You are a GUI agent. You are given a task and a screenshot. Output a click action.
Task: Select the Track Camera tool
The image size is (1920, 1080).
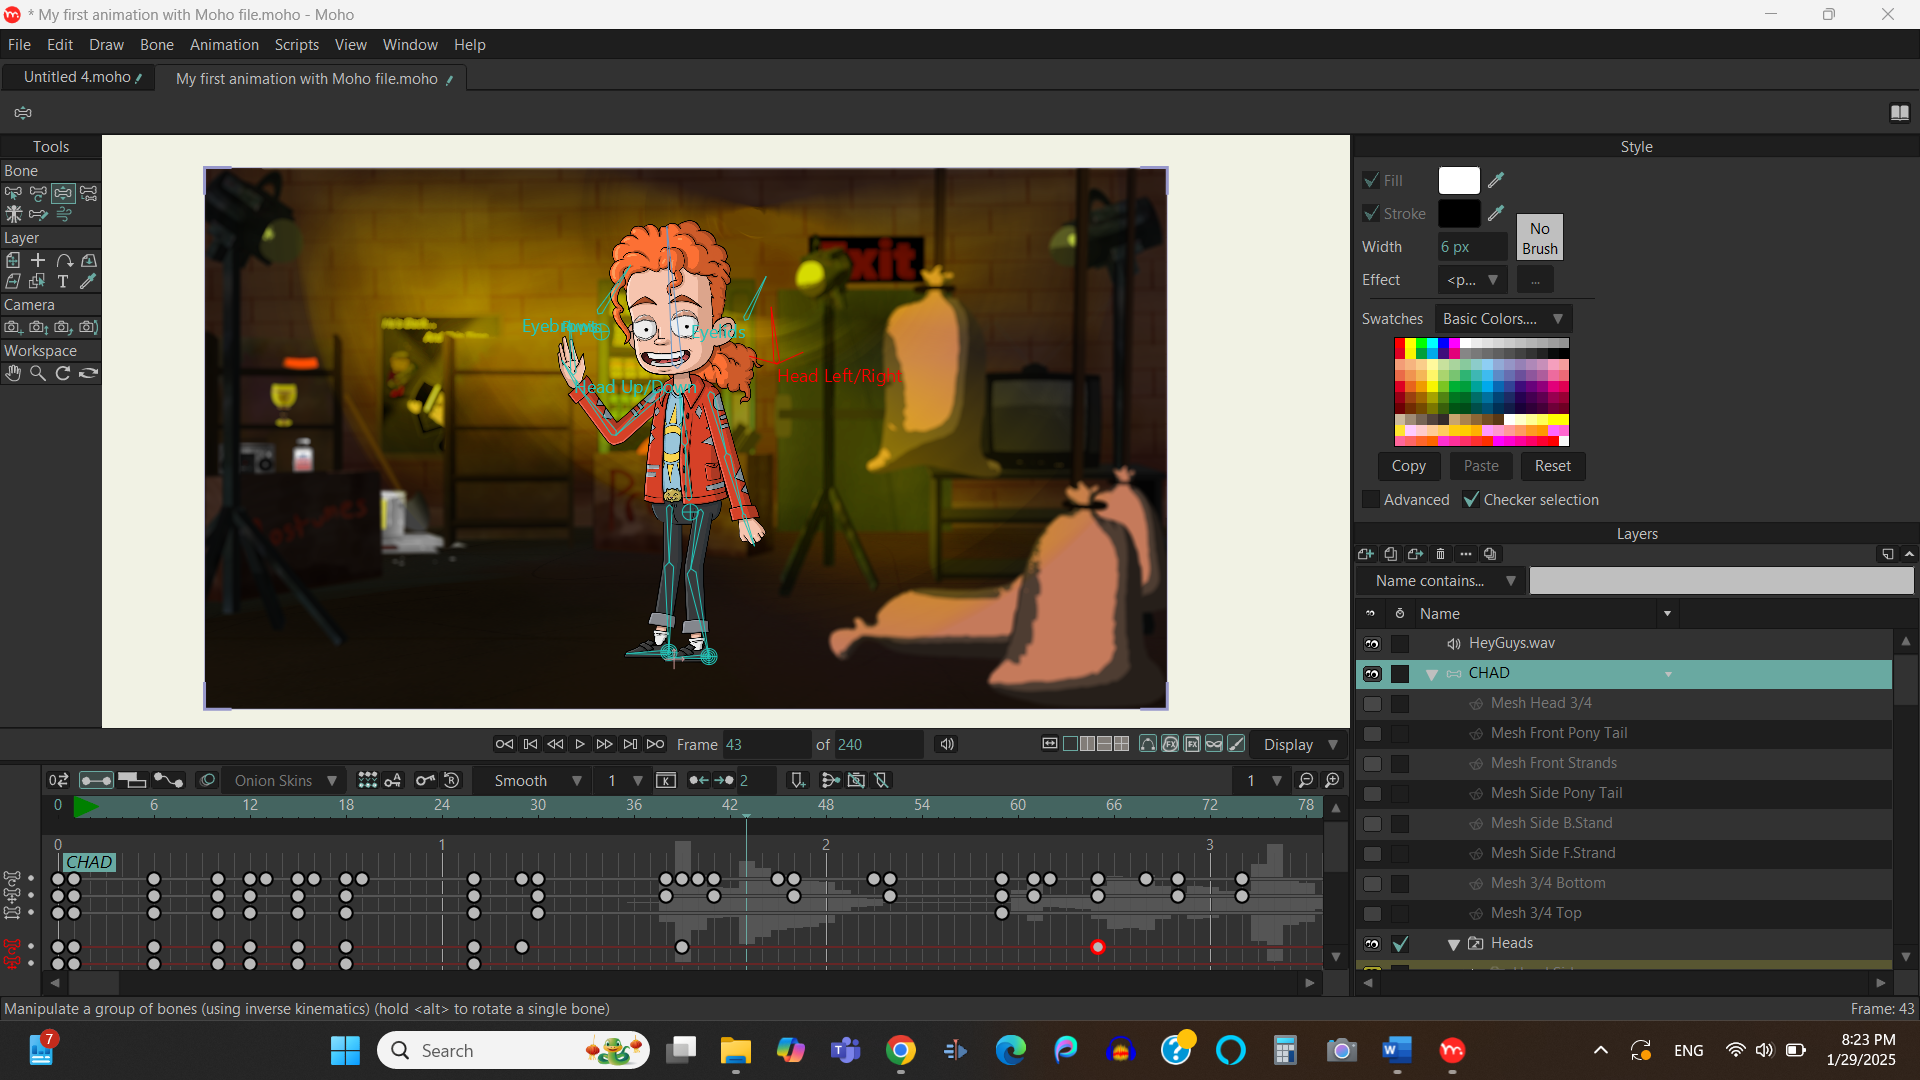(x=13, y=327)
